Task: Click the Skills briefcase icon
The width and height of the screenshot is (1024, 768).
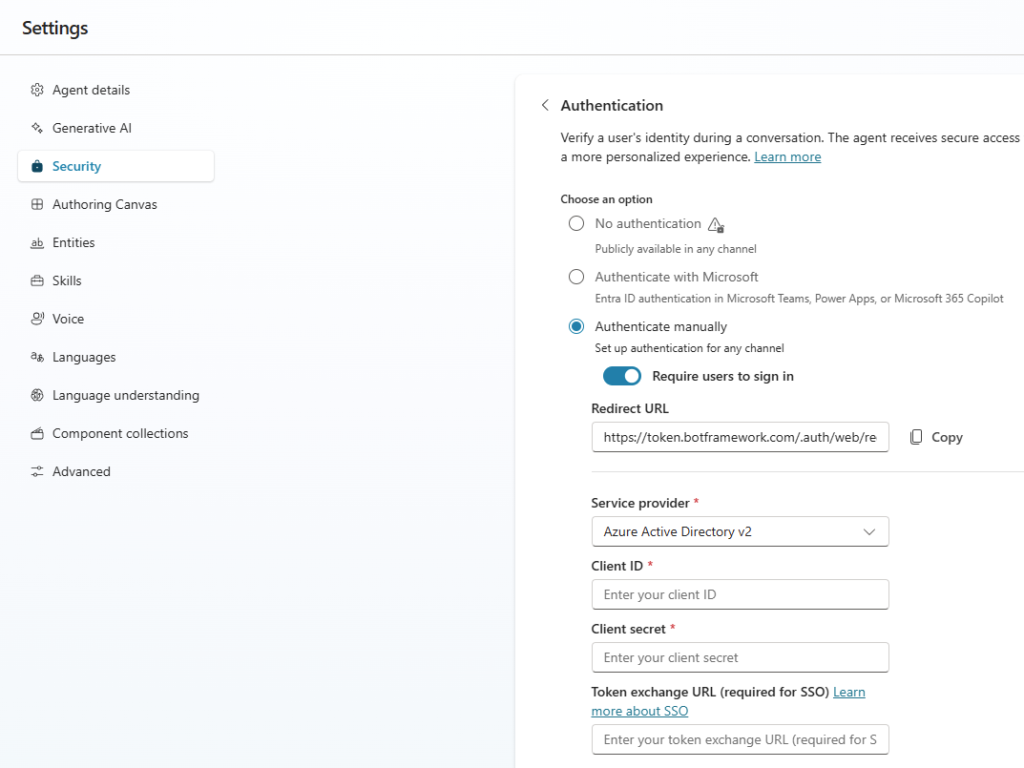Action: [x=37, y=281]
